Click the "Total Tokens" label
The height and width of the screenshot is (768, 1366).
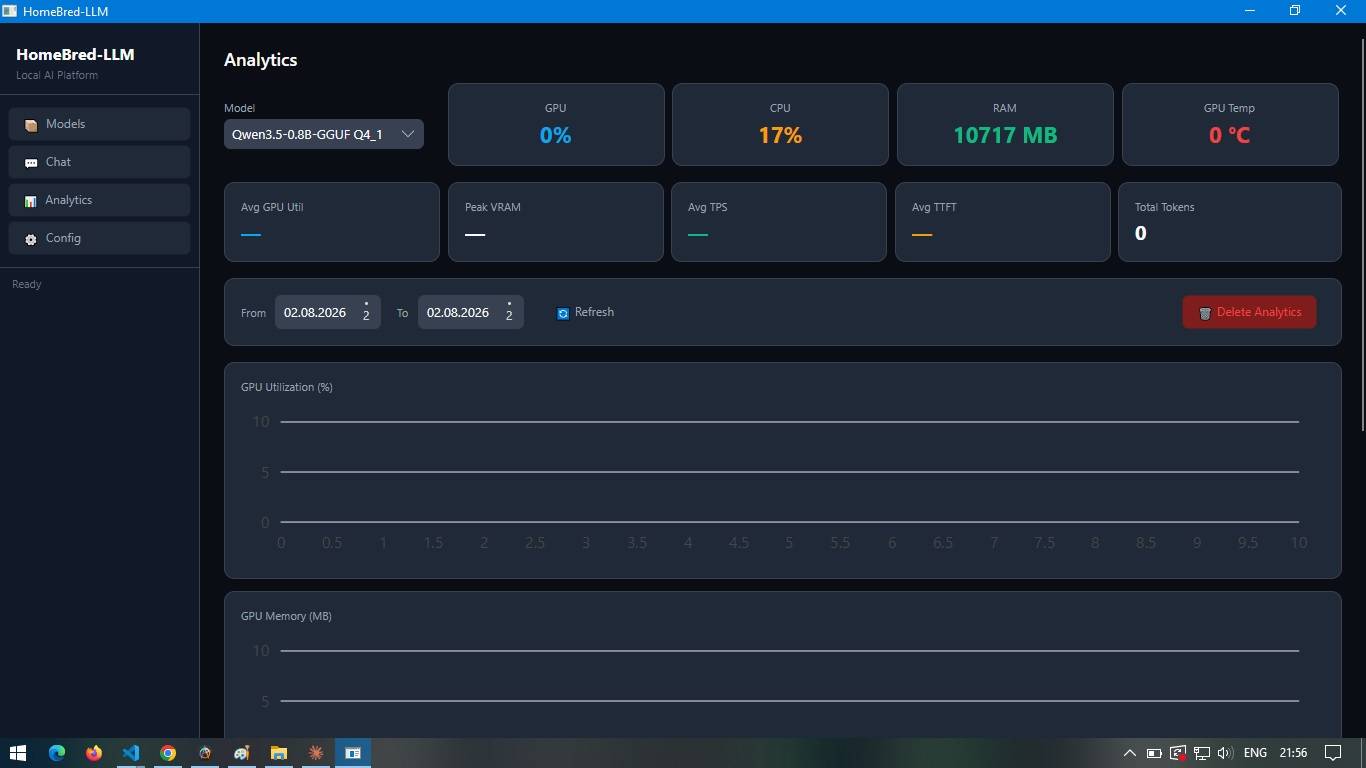(x=1165, y=207)
